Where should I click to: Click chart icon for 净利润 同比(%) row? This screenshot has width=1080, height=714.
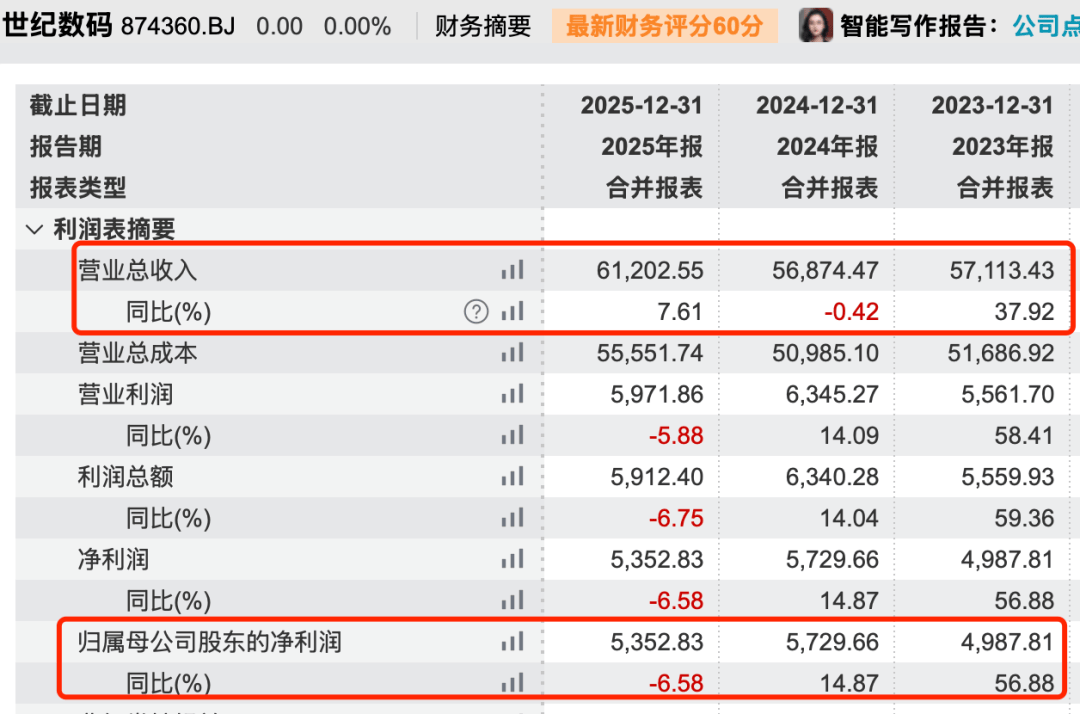coord(512,600)
